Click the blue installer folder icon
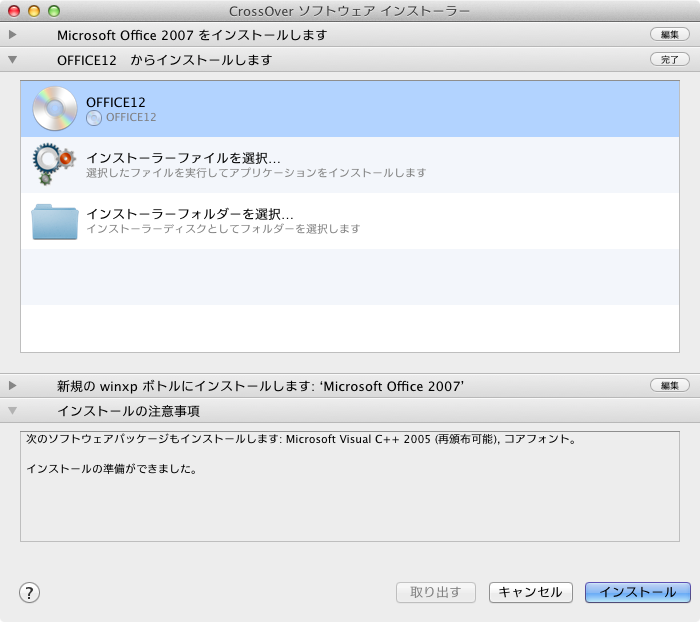Viewport: 700px width, 622px height. click(x=54, y=221)
